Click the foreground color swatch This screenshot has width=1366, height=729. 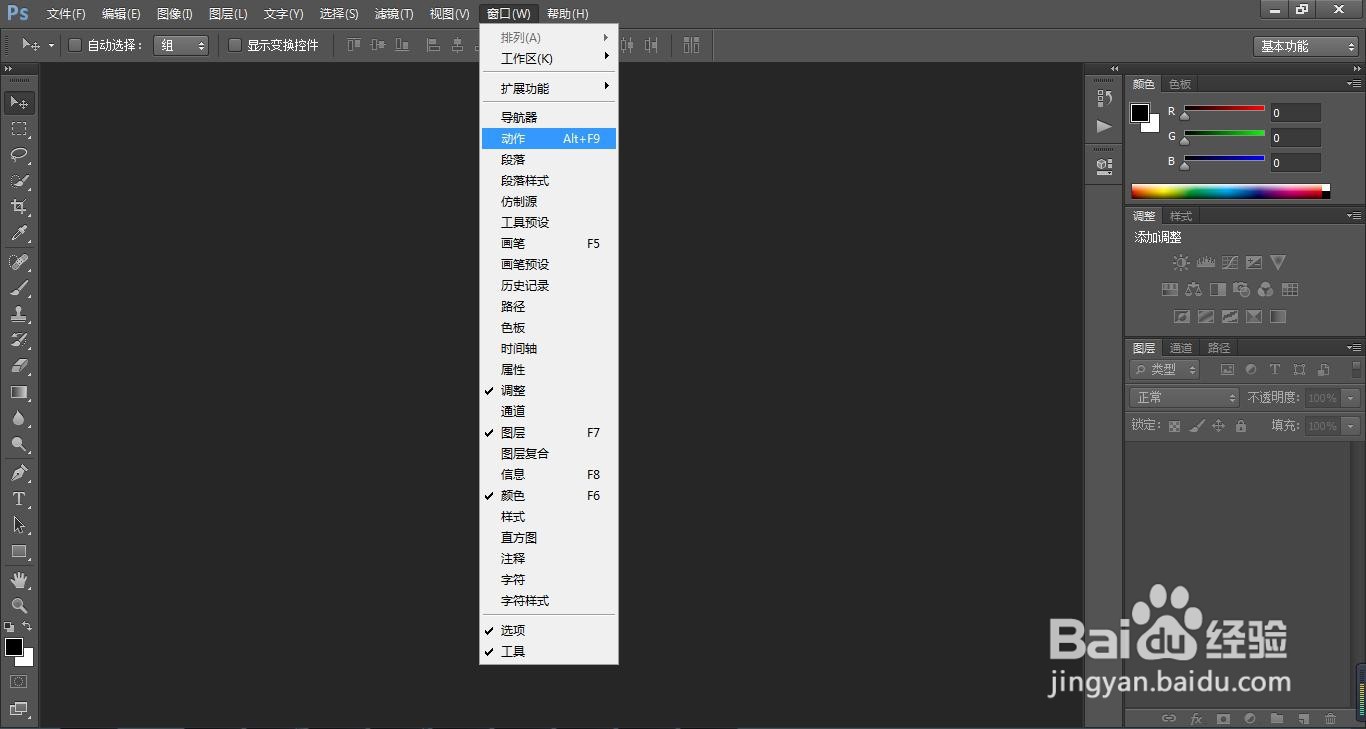[x=14, y=646]
